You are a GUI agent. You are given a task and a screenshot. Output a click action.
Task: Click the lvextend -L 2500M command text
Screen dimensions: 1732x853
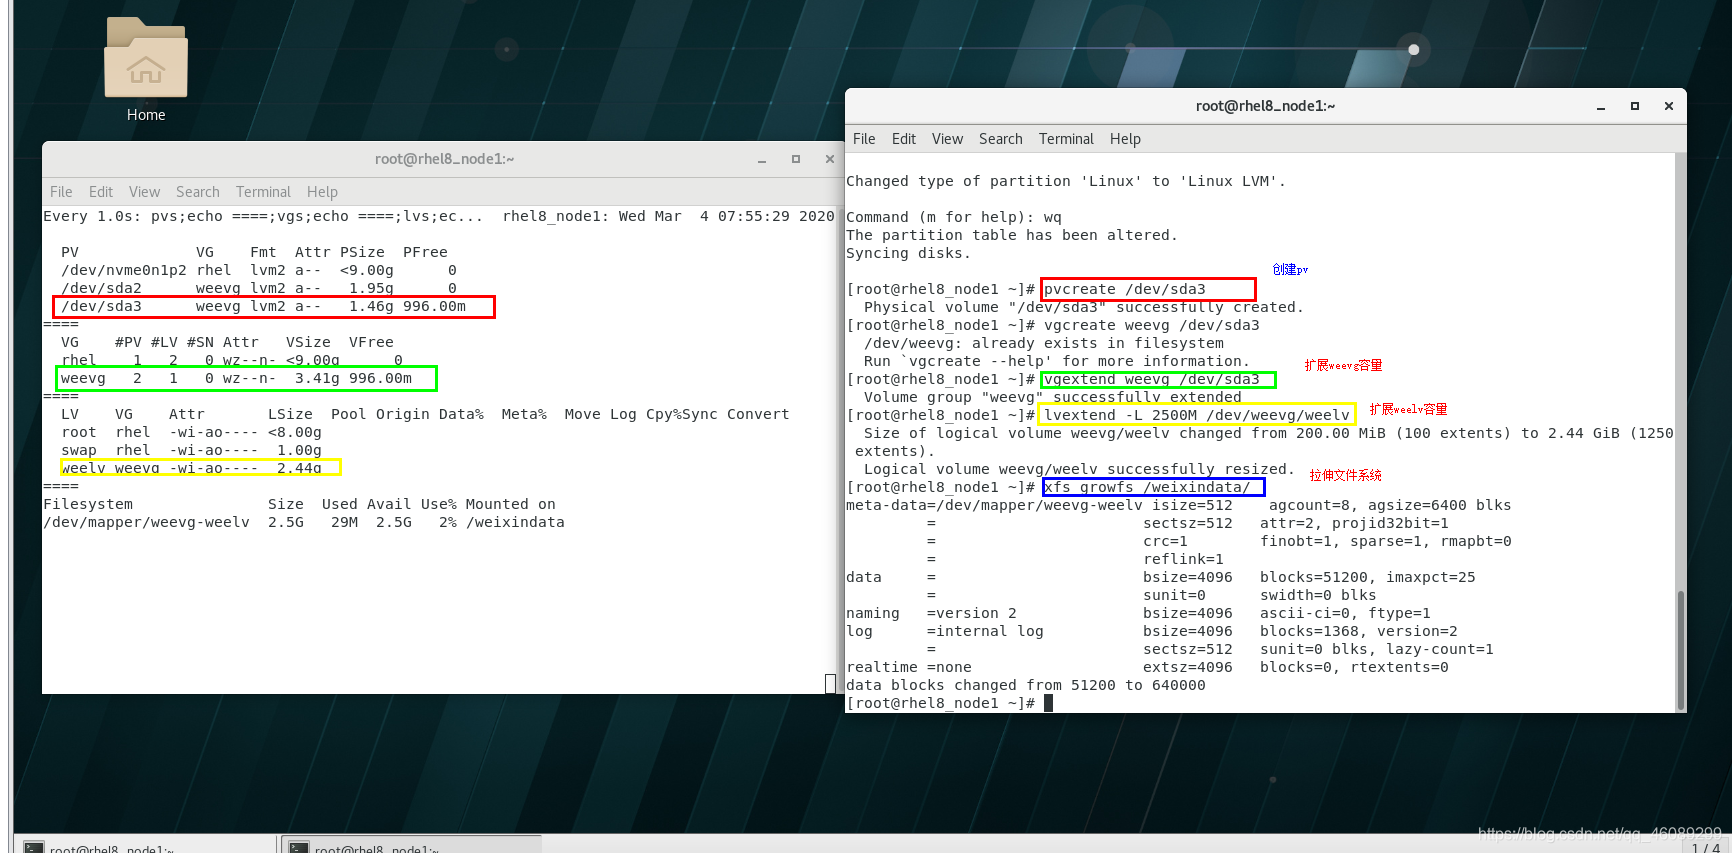[1196, 415]
